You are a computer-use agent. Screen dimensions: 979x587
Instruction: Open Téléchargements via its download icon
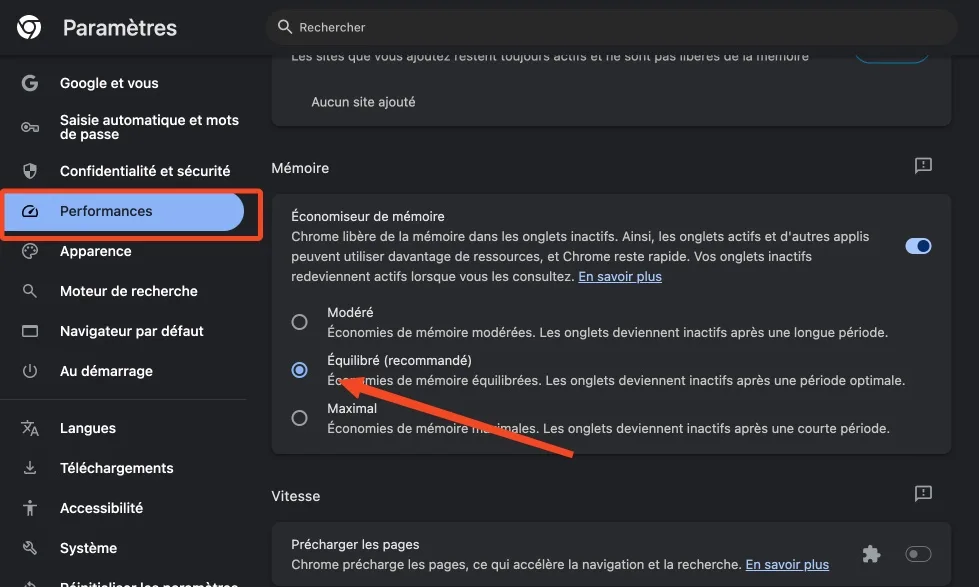pos(31,467)
